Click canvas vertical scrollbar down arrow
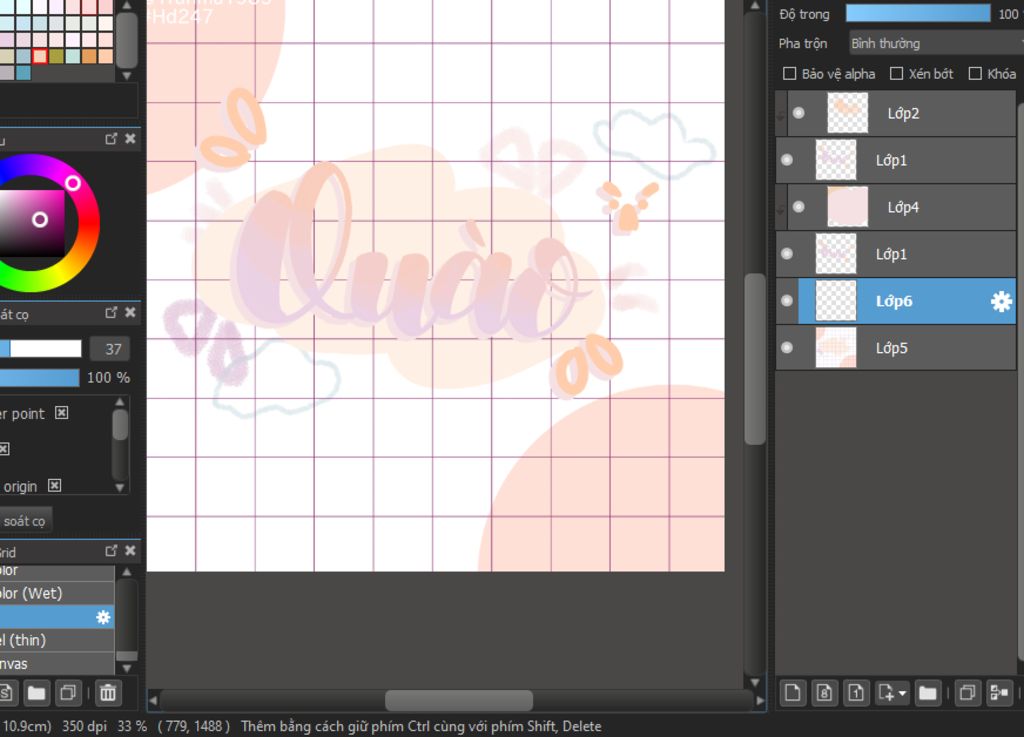The image size is (1024, 737). pyautogui.click(x=755, y=683)
